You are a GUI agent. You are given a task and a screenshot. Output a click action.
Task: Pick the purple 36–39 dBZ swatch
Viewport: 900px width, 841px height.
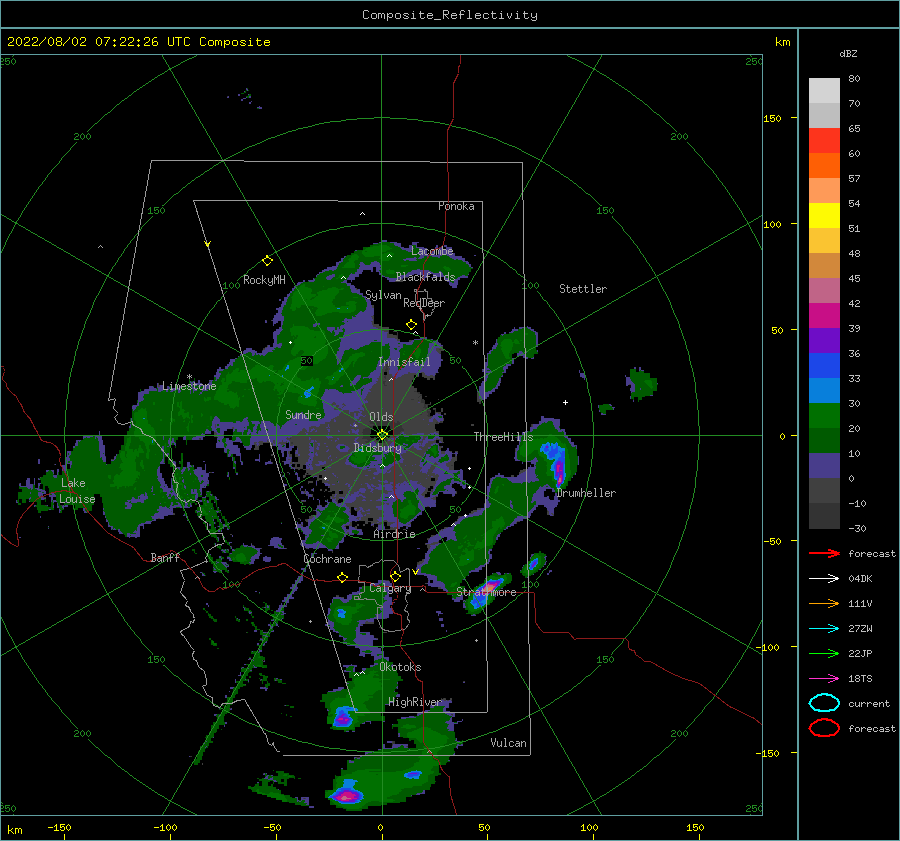[824, 340]
